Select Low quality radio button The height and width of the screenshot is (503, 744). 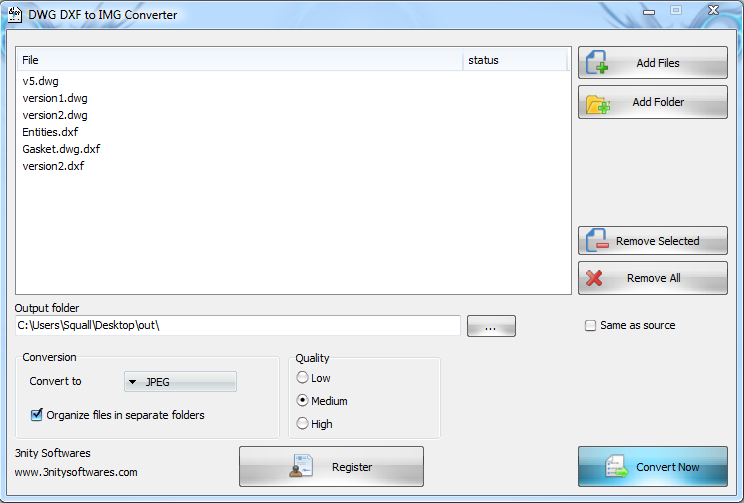click(302, 378)
